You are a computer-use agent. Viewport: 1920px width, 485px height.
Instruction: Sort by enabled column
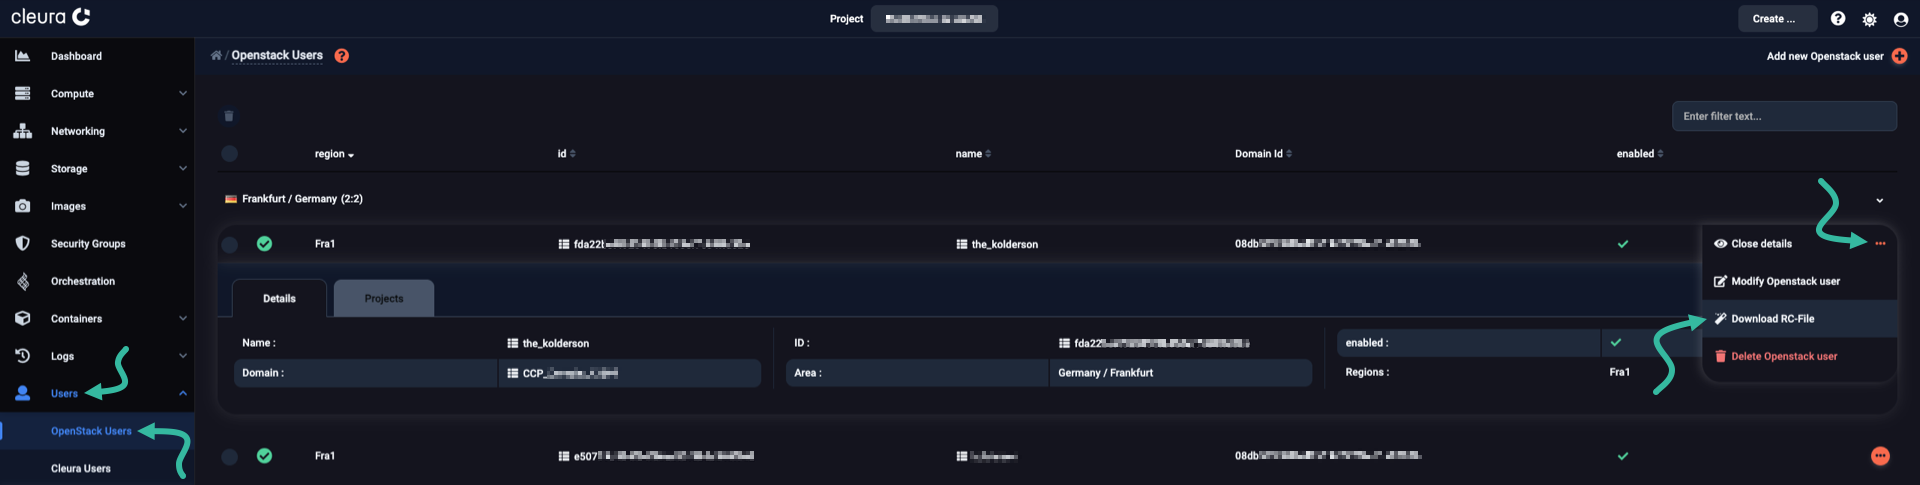[1640, 154]
